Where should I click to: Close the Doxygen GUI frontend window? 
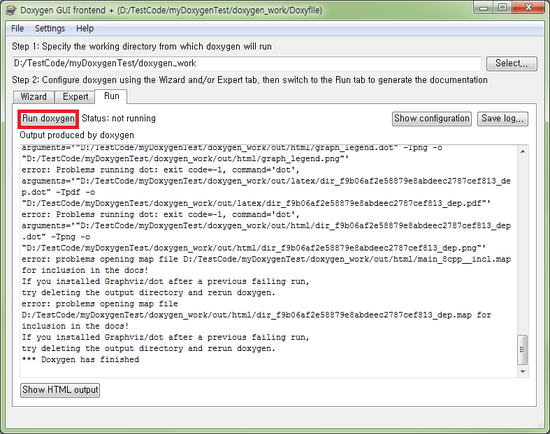click(529, 7)
